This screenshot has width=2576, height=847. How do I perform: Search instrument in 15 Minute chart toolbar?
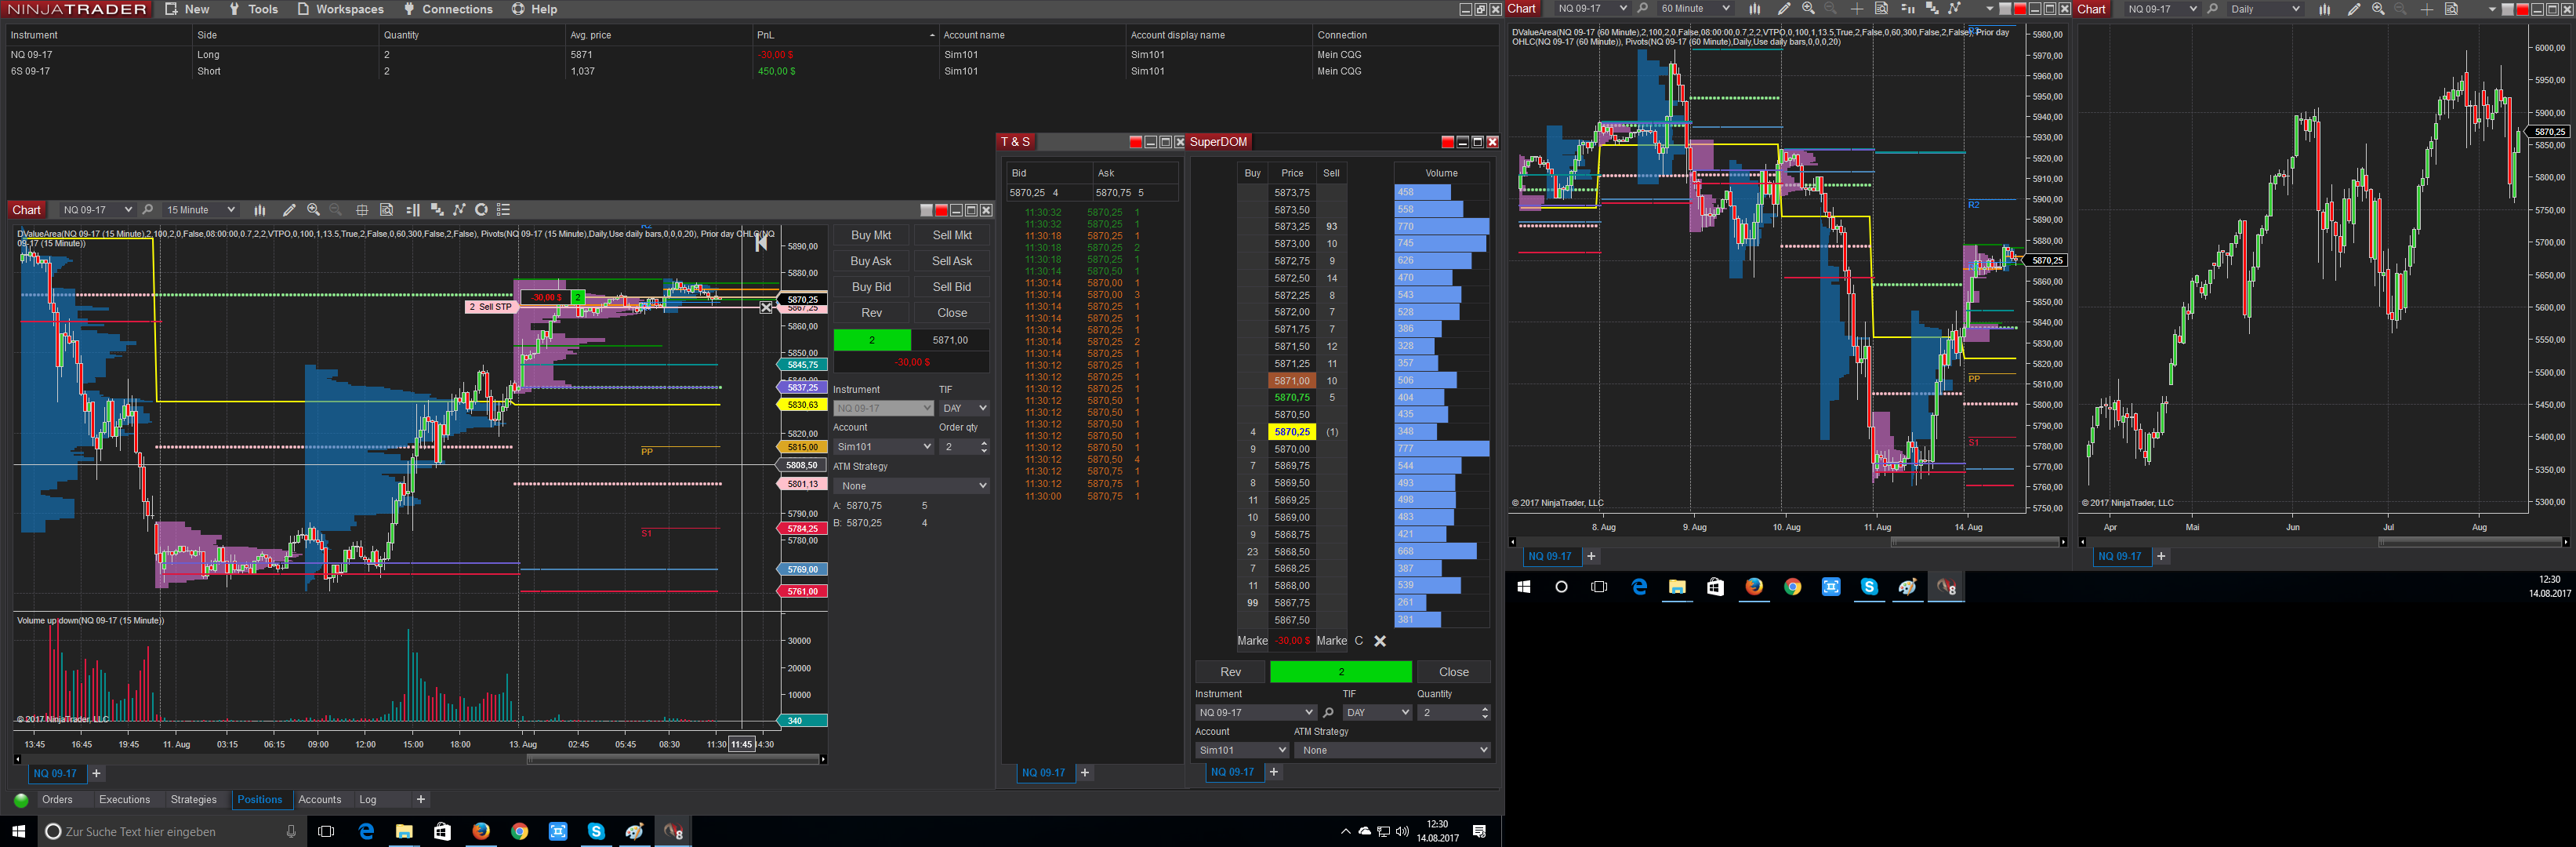pyautogui.click(x=148, y=210)
